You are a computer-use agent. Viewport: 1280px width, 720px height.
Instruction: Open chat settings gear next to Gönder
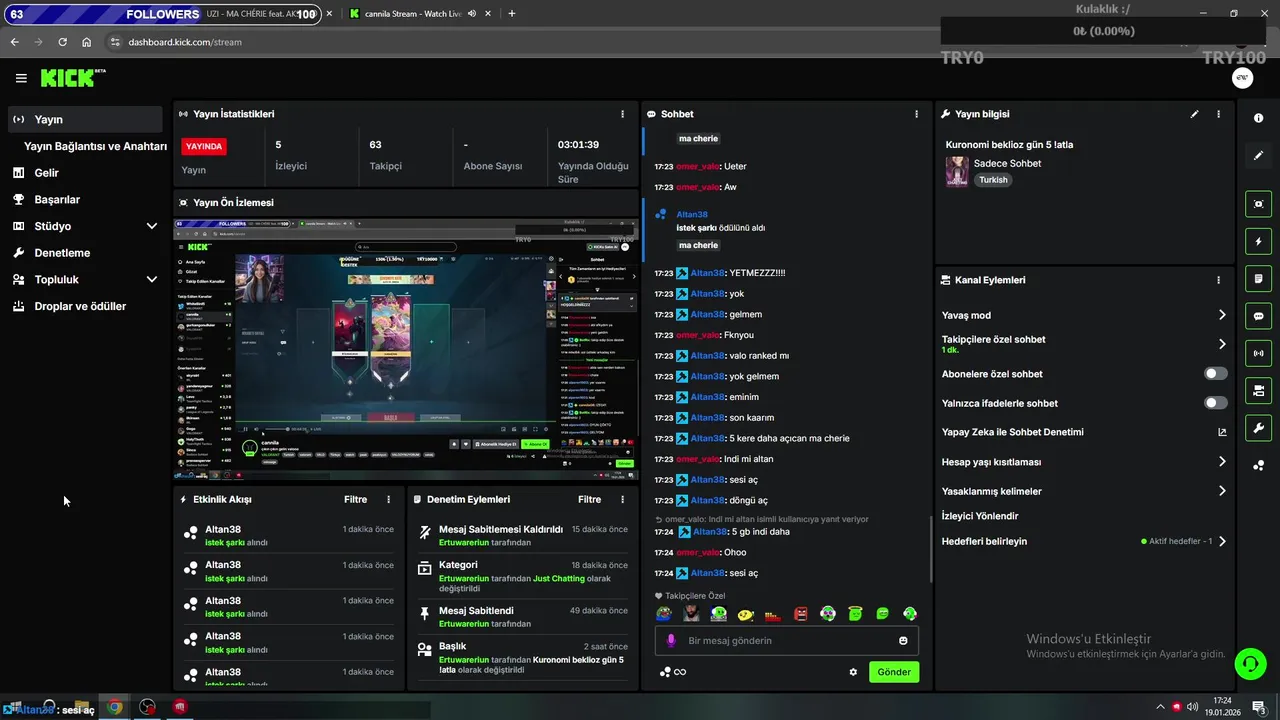853,672
